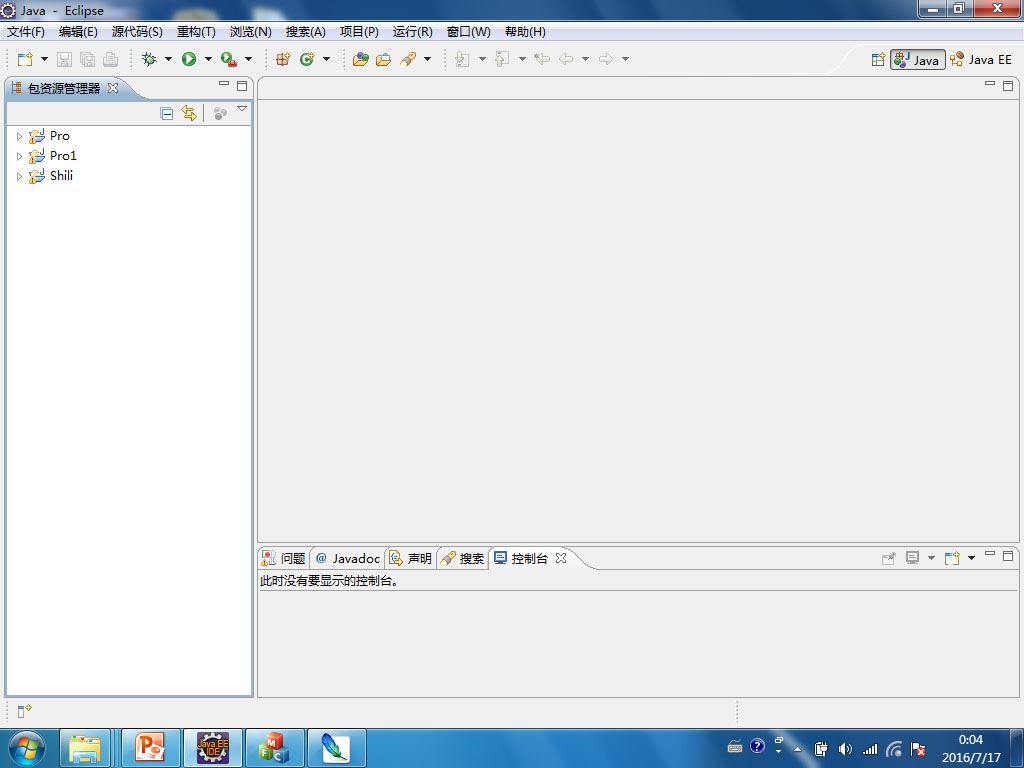
Task: Open the 窗口(W) menu
Action: pyautogui.click(x=468, y=32)
